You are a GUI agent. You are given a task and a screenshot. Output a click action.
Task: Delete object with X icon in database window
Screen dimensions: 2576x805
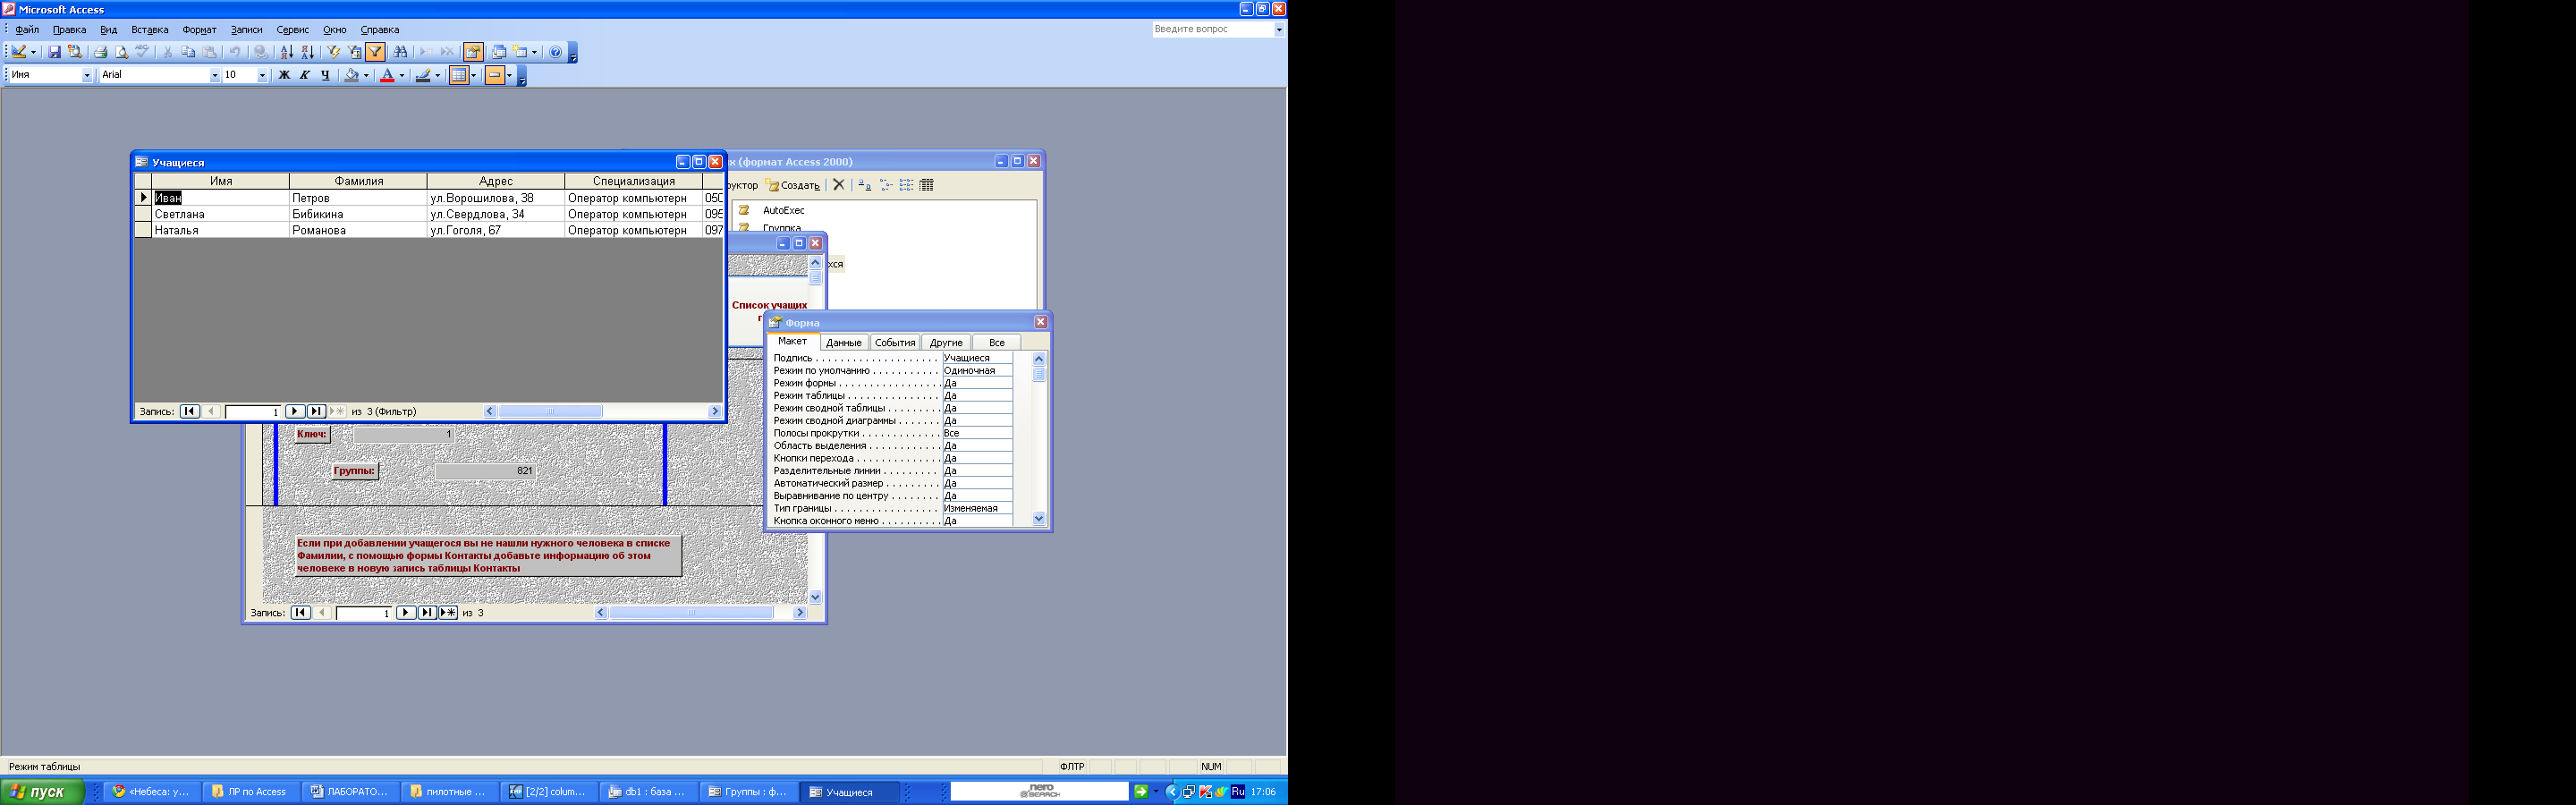839,185
